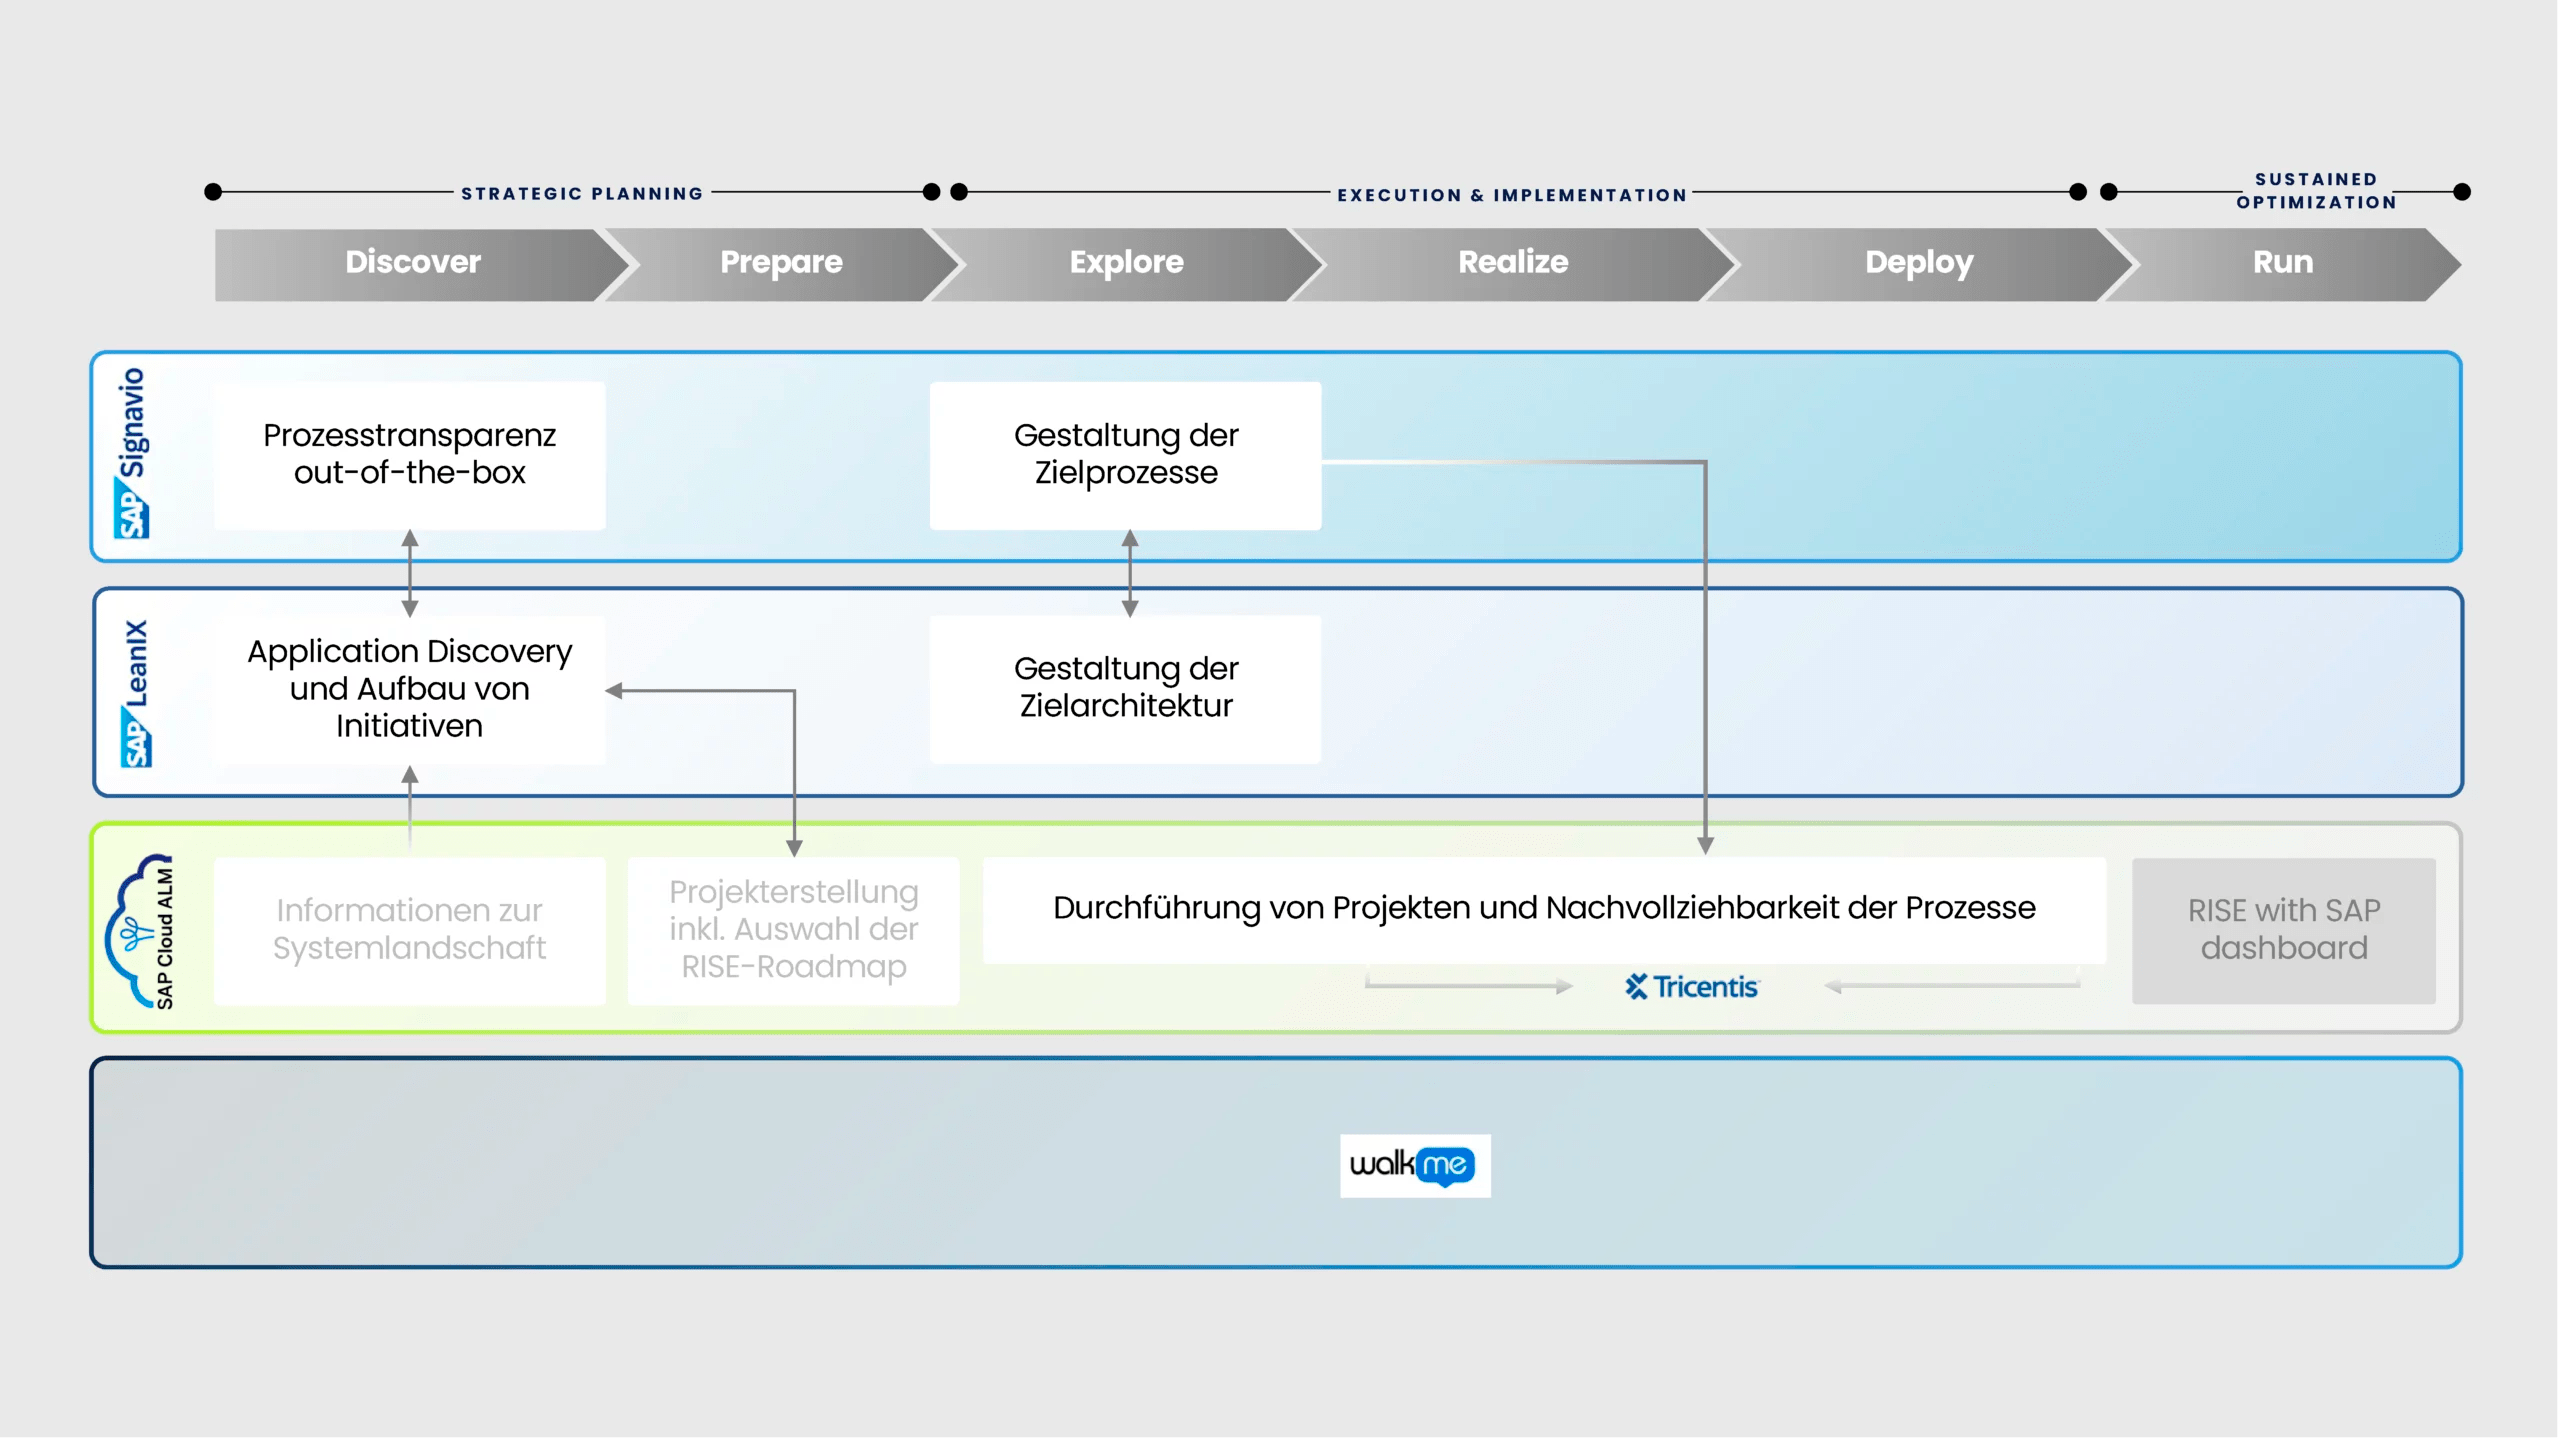Click Application Discovery und Aufbau card
Viewport: 2560px width, 1440px height.
point(410,689)
